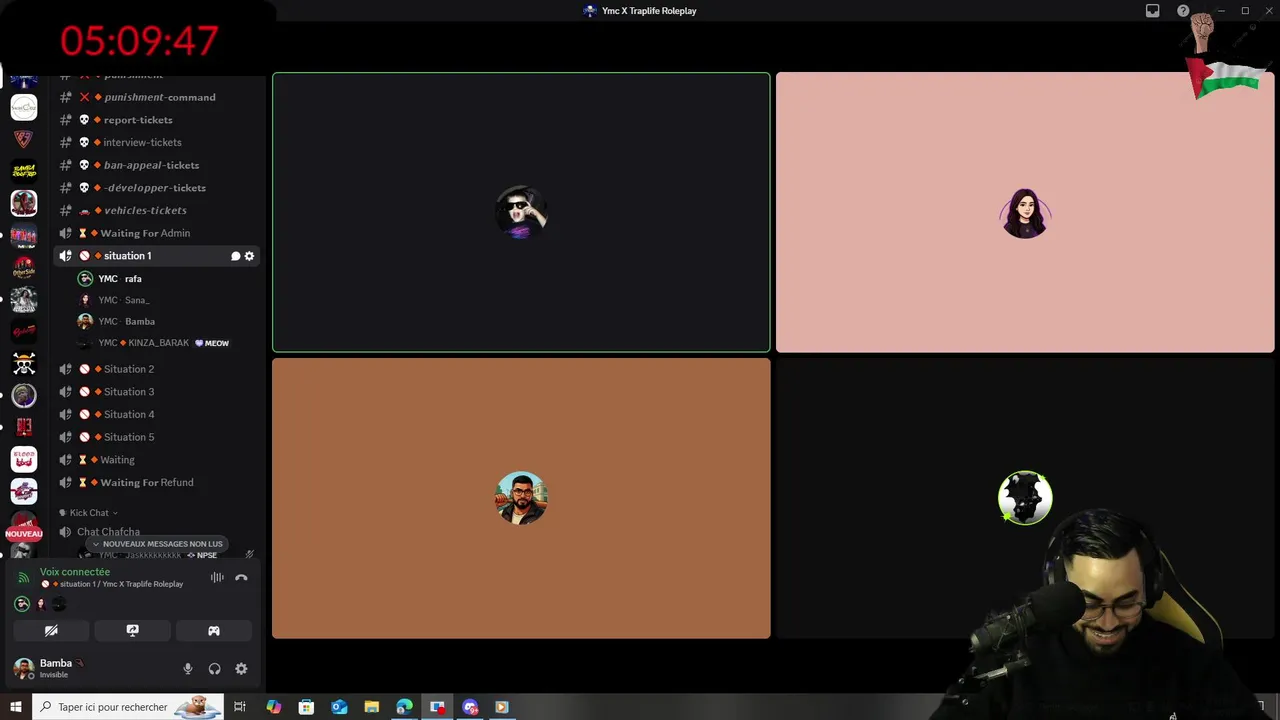Viewport: 1280px width, 720px height.
Task: Join Situation 5 voice channel
Action: 158,437
